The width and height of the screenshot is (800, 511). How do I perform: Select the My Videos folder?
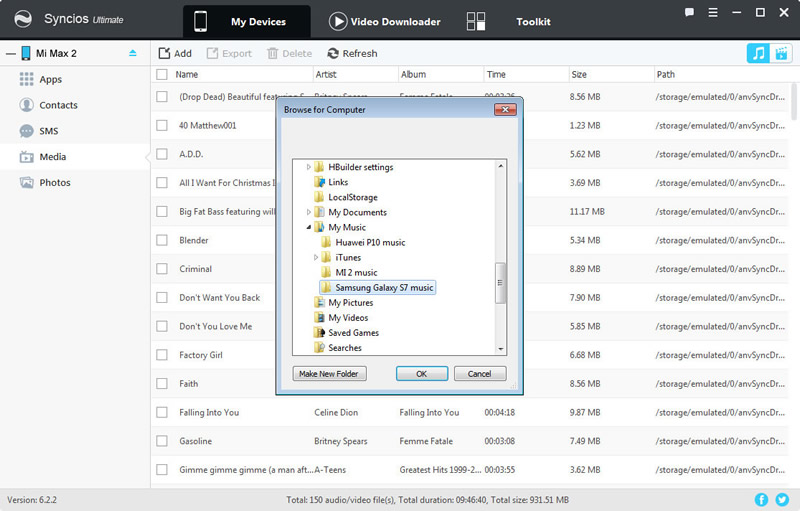tap(348, 318)
